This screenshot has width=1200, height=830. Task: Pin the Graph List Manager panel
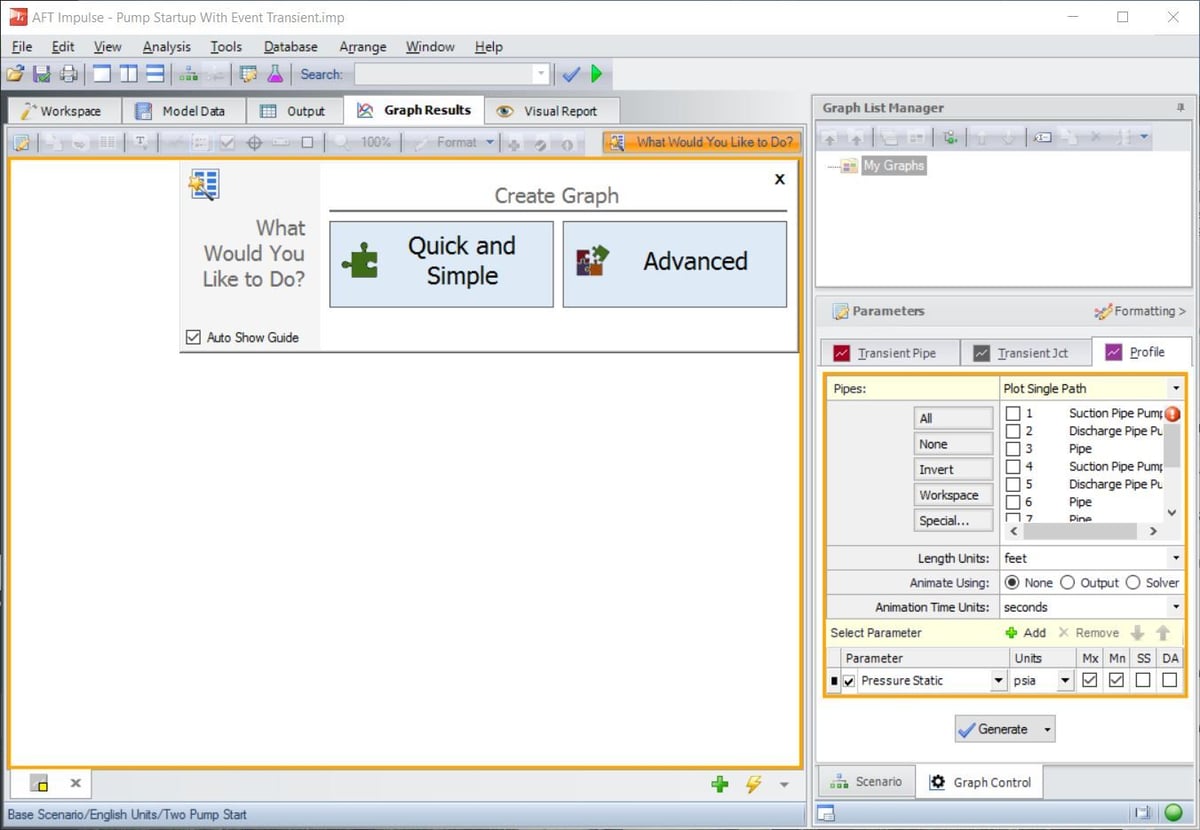pyautogui.click(x=1180, y=107)
